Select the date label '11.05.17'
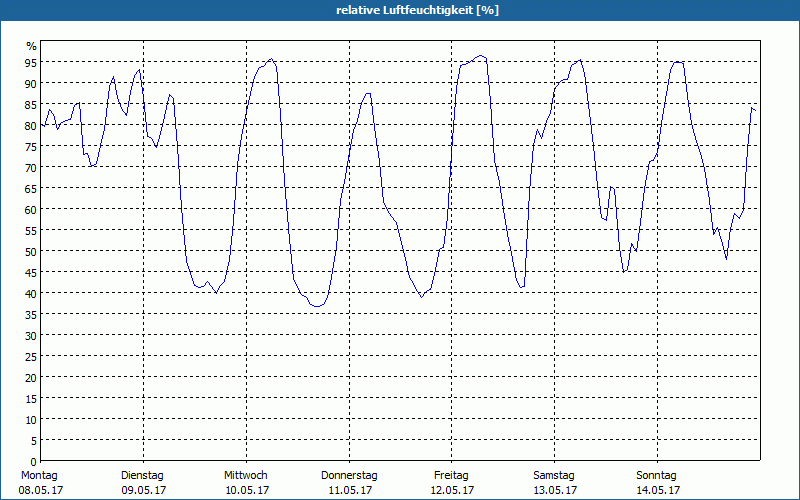800x500 pixels. 349,490
